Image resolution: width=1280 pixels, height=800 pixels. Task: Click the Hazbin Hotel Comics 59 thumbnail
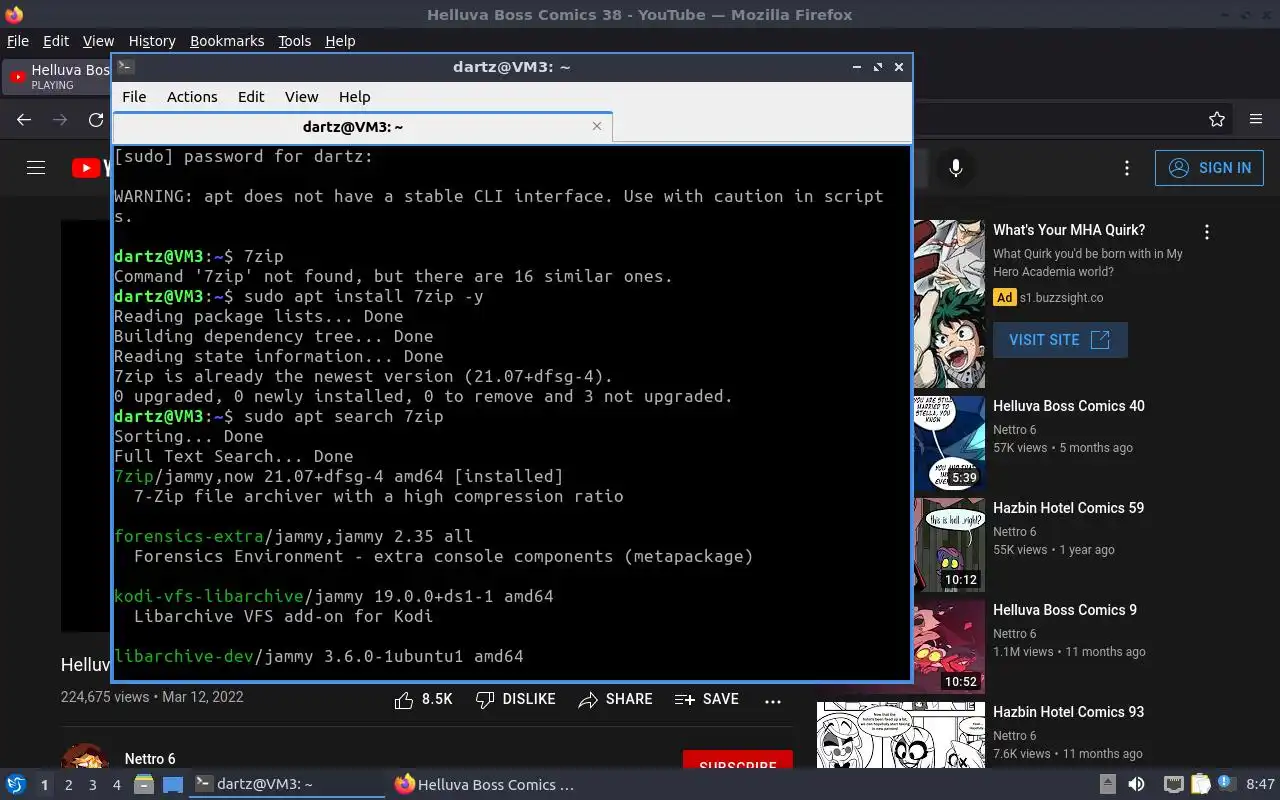[x=949, y=545]
